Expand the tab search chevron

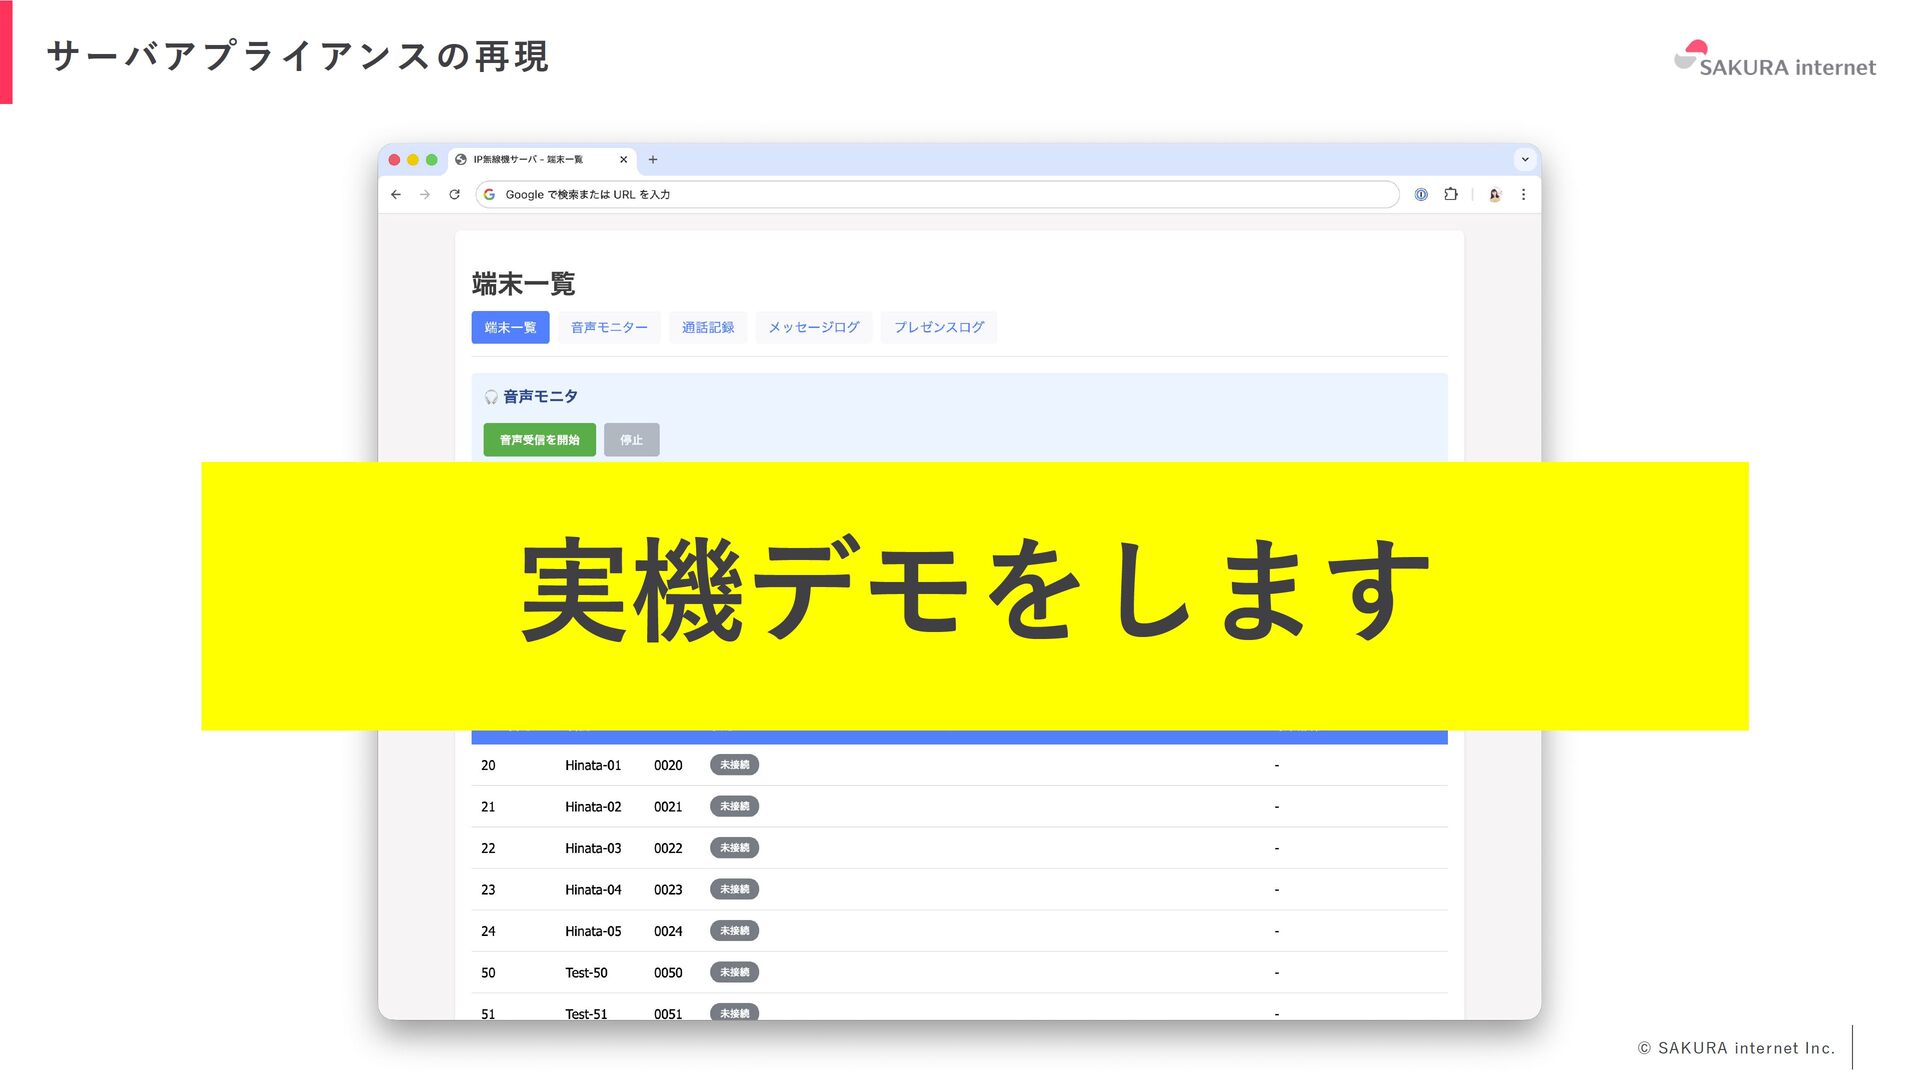(1525, 160)
